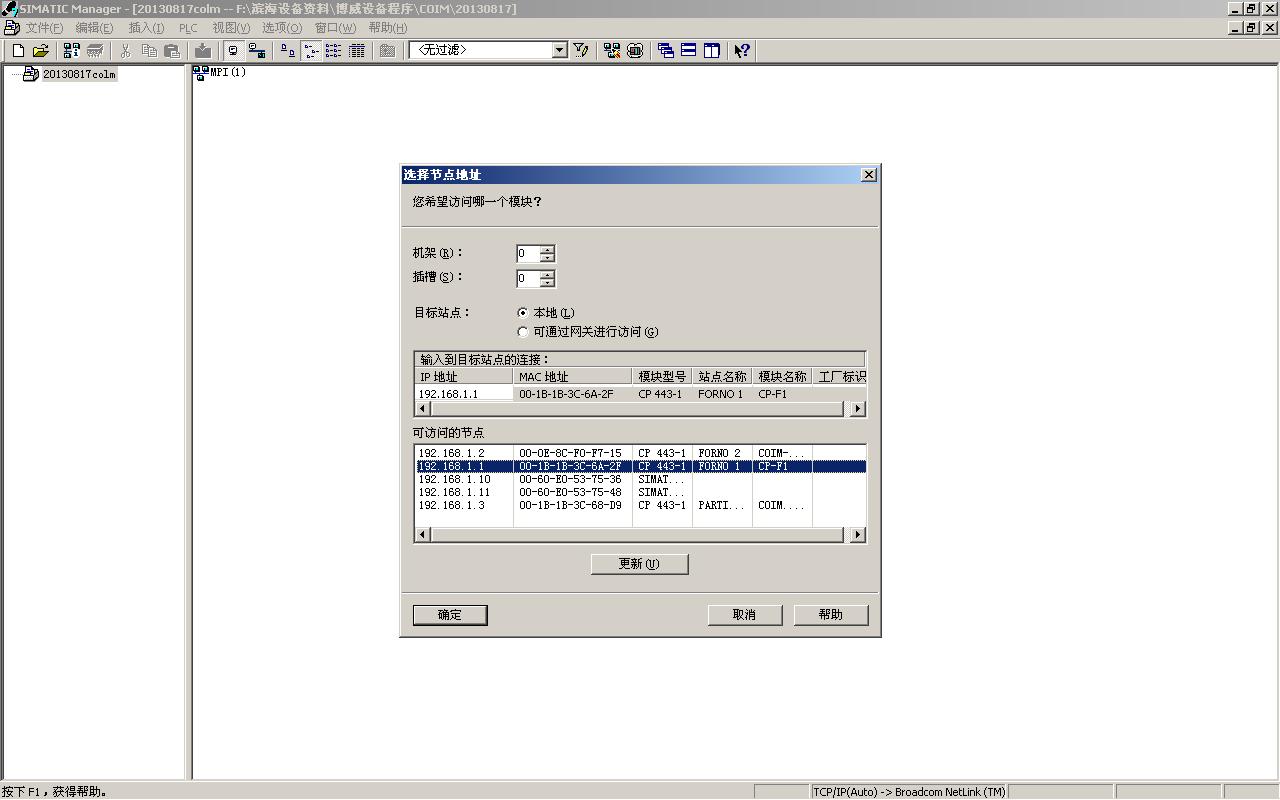The image size is (1280, 800).
Task: Click the filter funnel icon
Action: tap(581, 50)
